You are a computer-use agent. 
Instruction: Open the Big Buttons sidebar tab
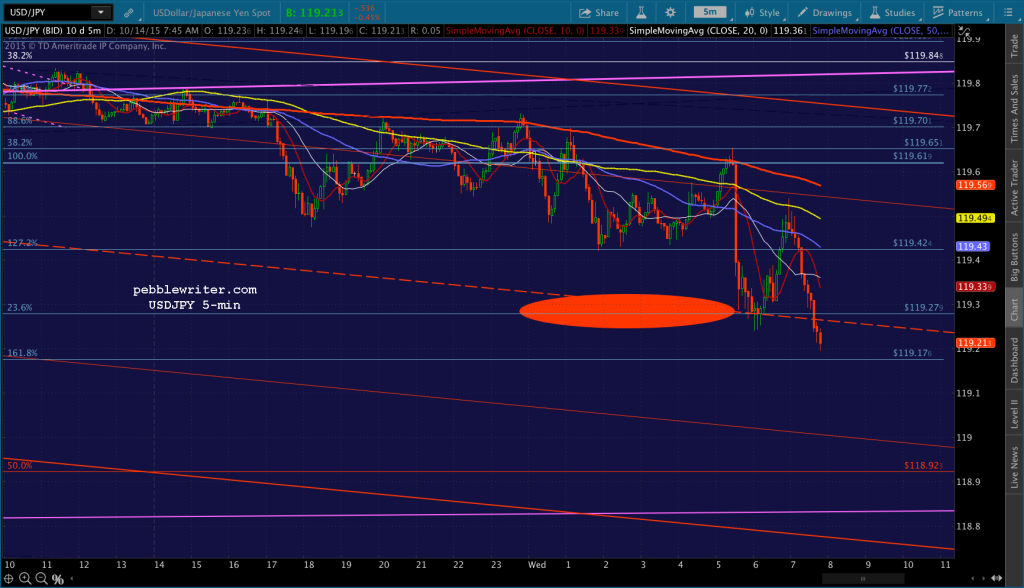tap(1014, 257)
